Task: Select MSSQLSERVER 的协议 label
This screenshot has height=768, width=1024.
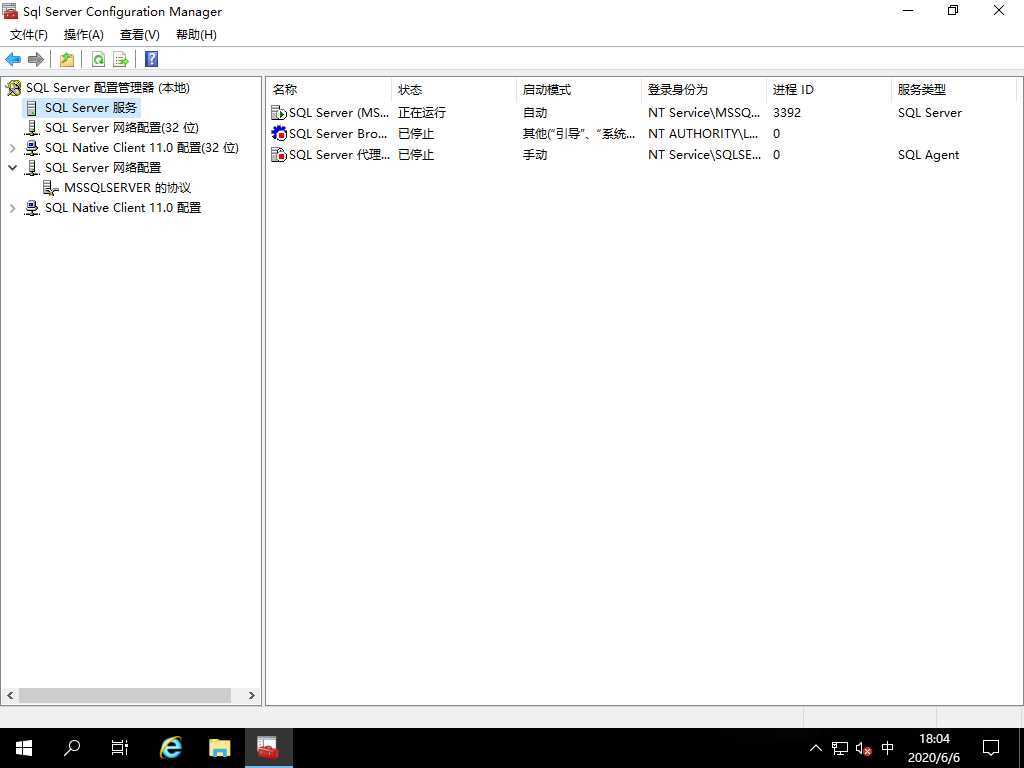Action: point(127,188)
